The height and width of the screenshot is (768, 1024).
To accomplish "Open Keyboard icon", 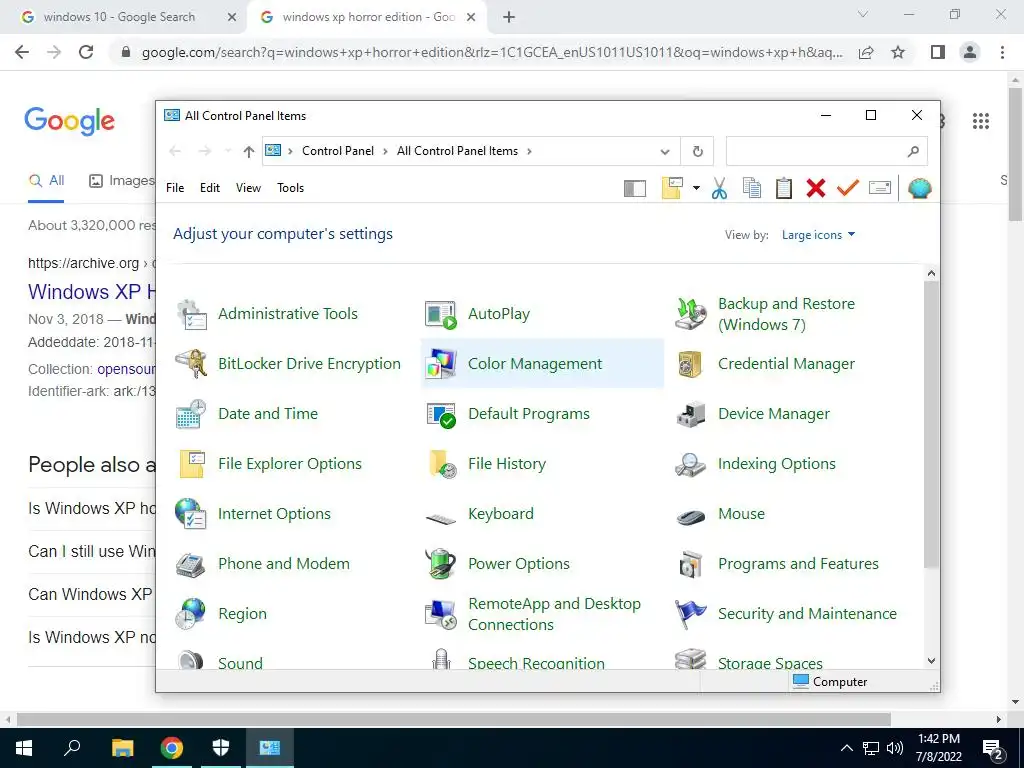I will coord(441,519).
